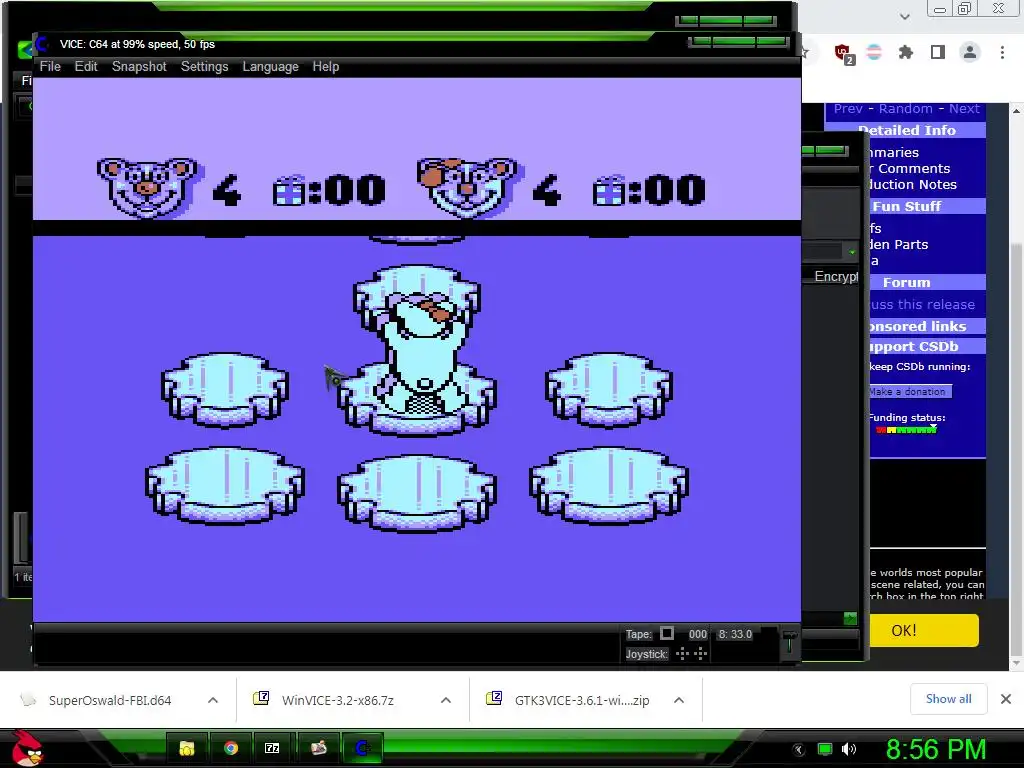Viewport: 1024px width, 768px height.
Task: Open the file explorer taskbar icon
Action: [187, 748]
